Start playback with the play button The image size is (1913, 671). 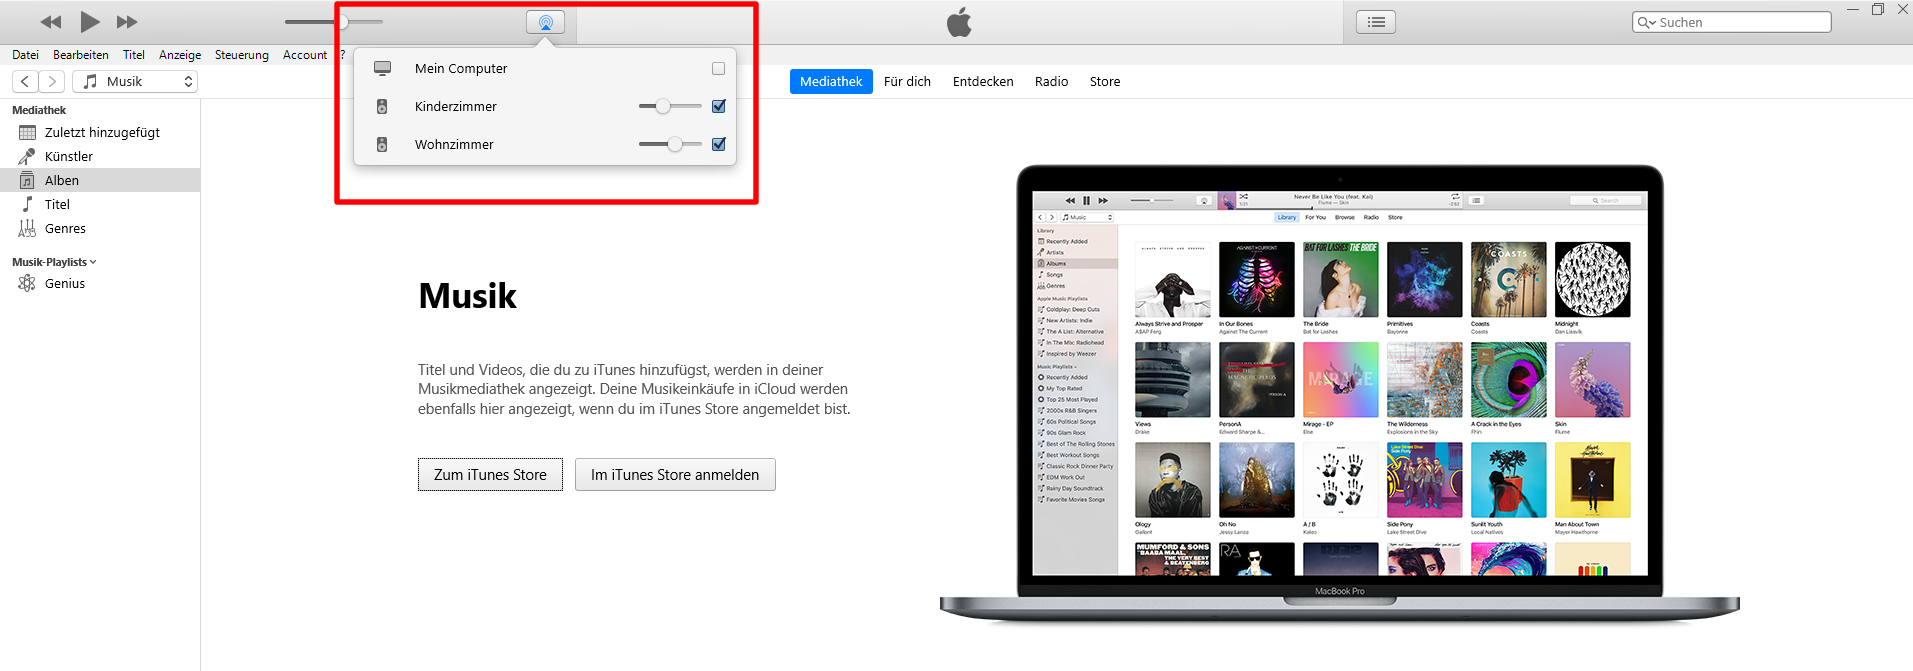[x=90, y=21]
